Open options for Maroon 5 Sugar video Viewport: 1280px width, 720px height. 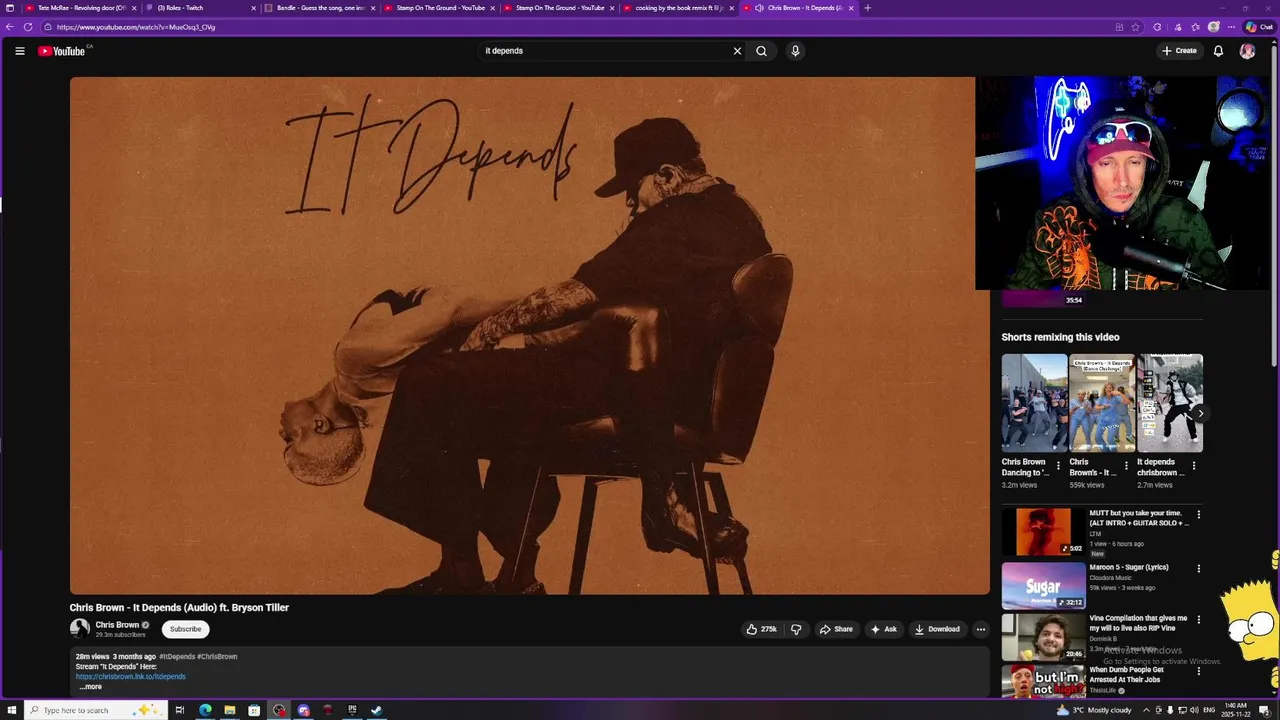[1198, 568]
